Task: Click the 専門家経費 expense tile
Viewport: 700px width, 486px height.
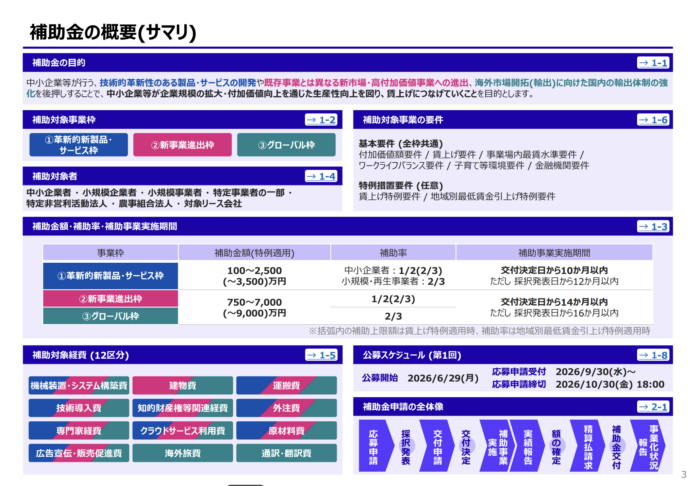Action: (79, 431)
